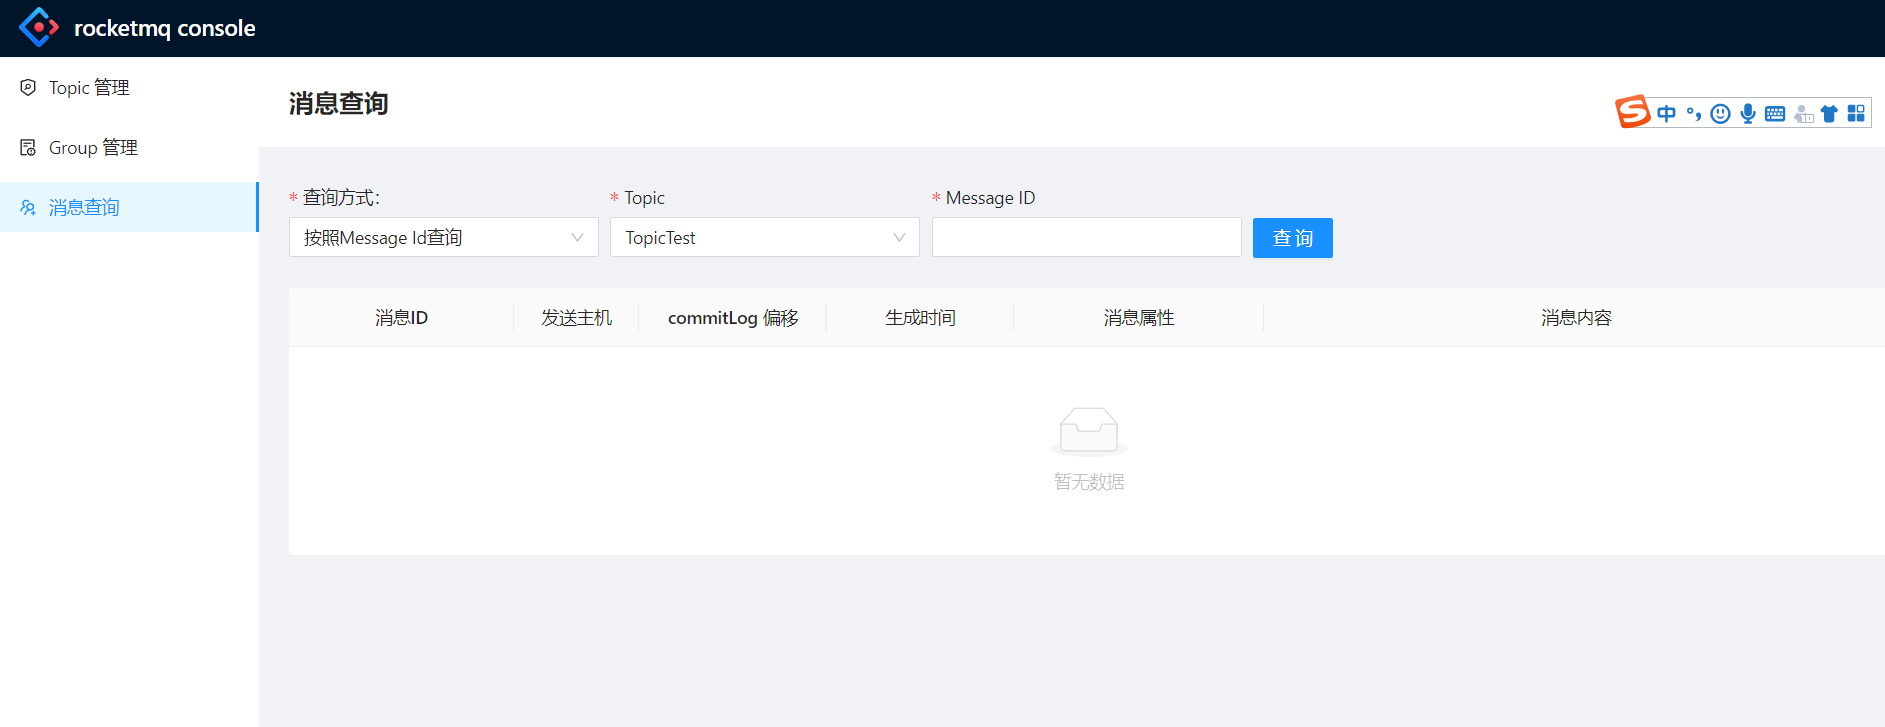Open the Topic dropdown showing TopicTest
The height and width of the screenshot is (727, 1885).
coord(765,237)
